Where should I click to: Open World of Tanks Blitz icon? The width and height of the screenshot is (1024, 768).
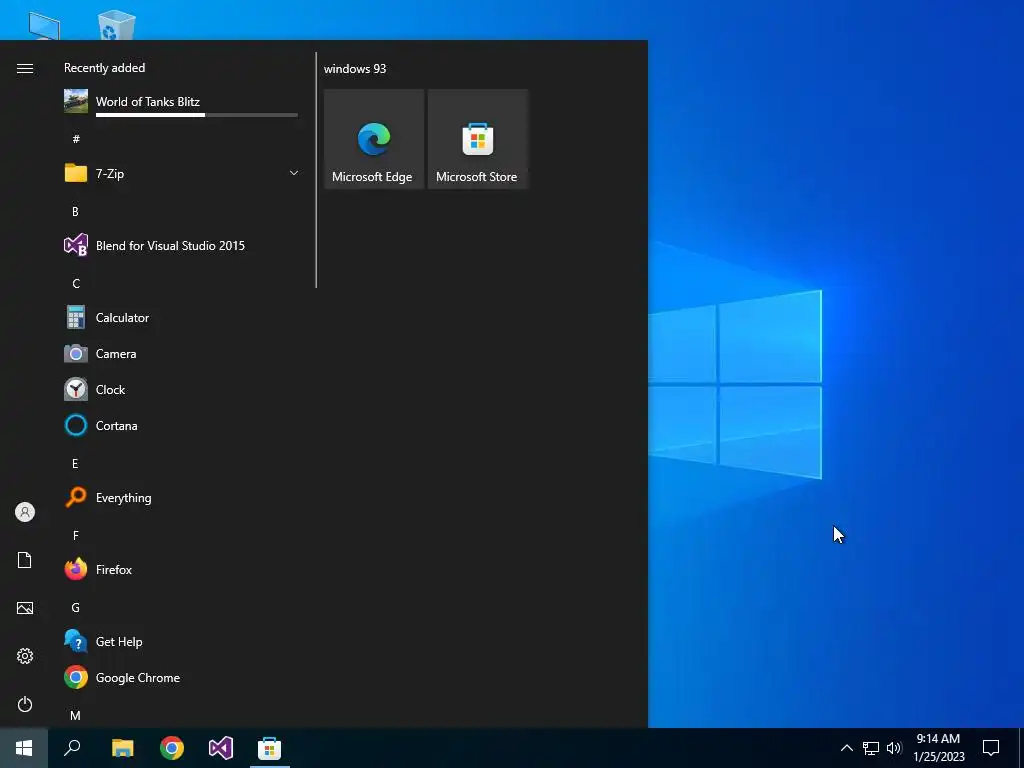point(76,101)
